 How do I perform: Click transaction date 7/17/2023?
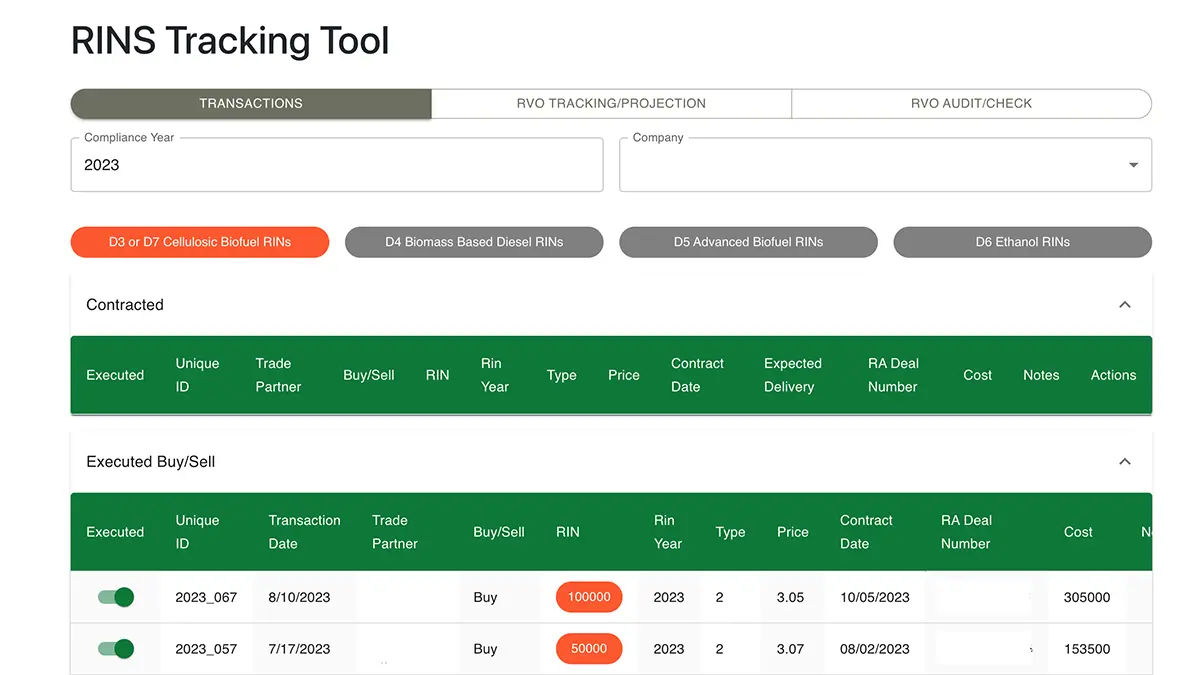point(299,649)
